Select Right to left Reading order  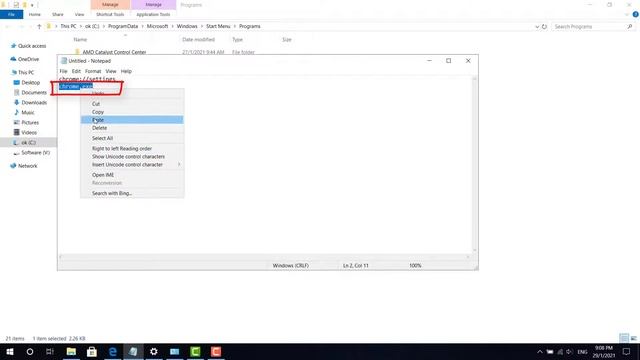[132, 149]
